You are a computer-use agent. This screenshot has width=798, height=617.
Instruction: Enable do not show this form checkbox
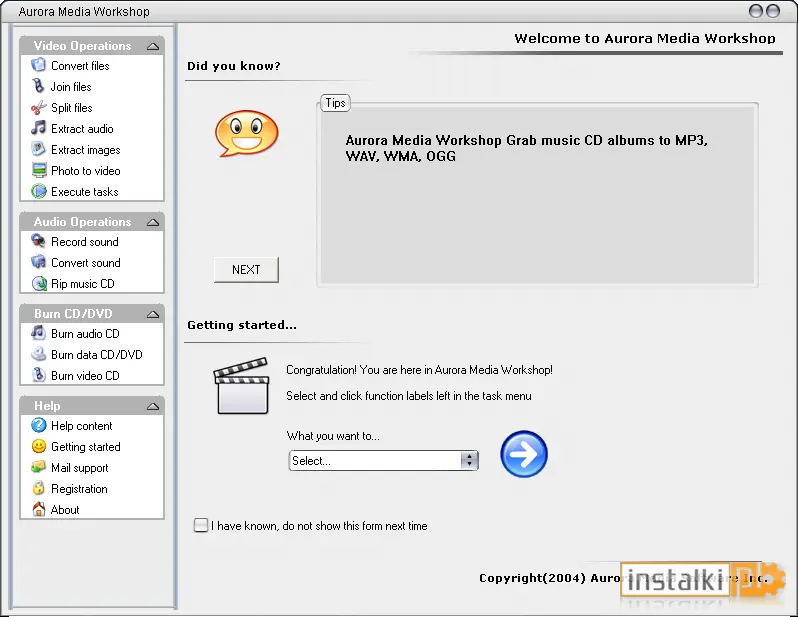(x=201, y=525)
